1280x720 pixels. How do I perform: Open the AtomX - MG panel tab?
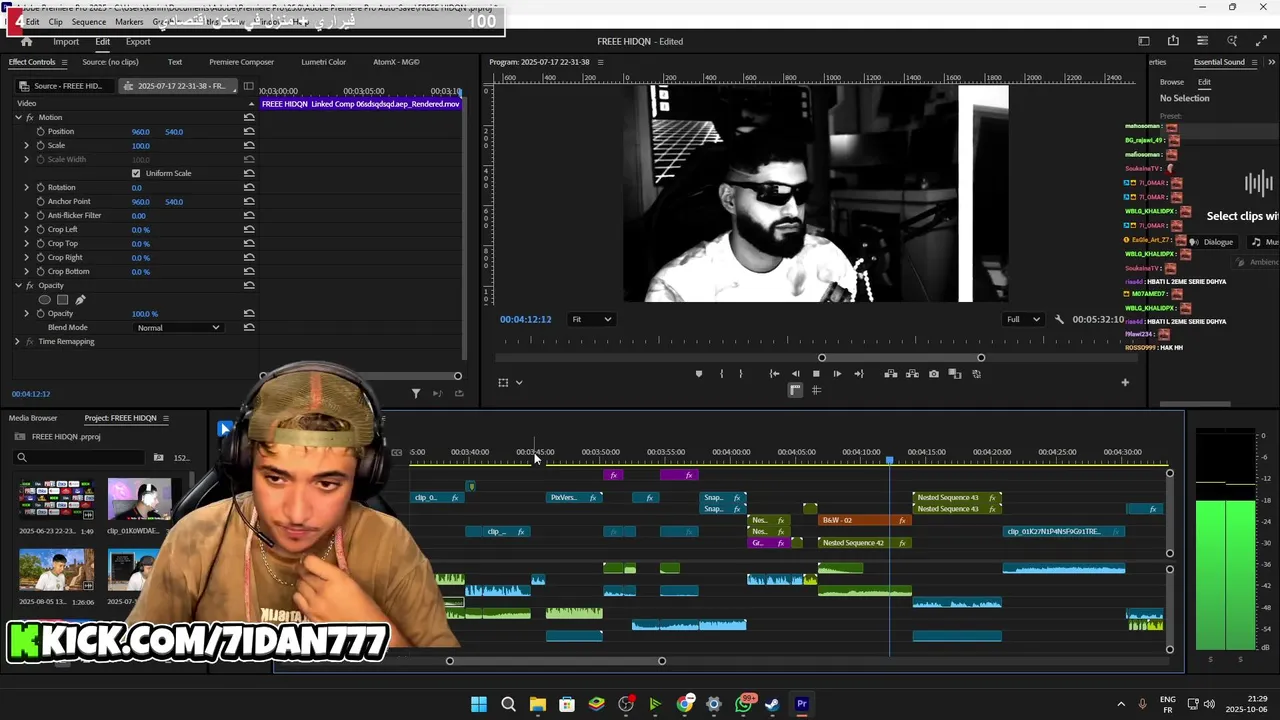tap(396, 62)
